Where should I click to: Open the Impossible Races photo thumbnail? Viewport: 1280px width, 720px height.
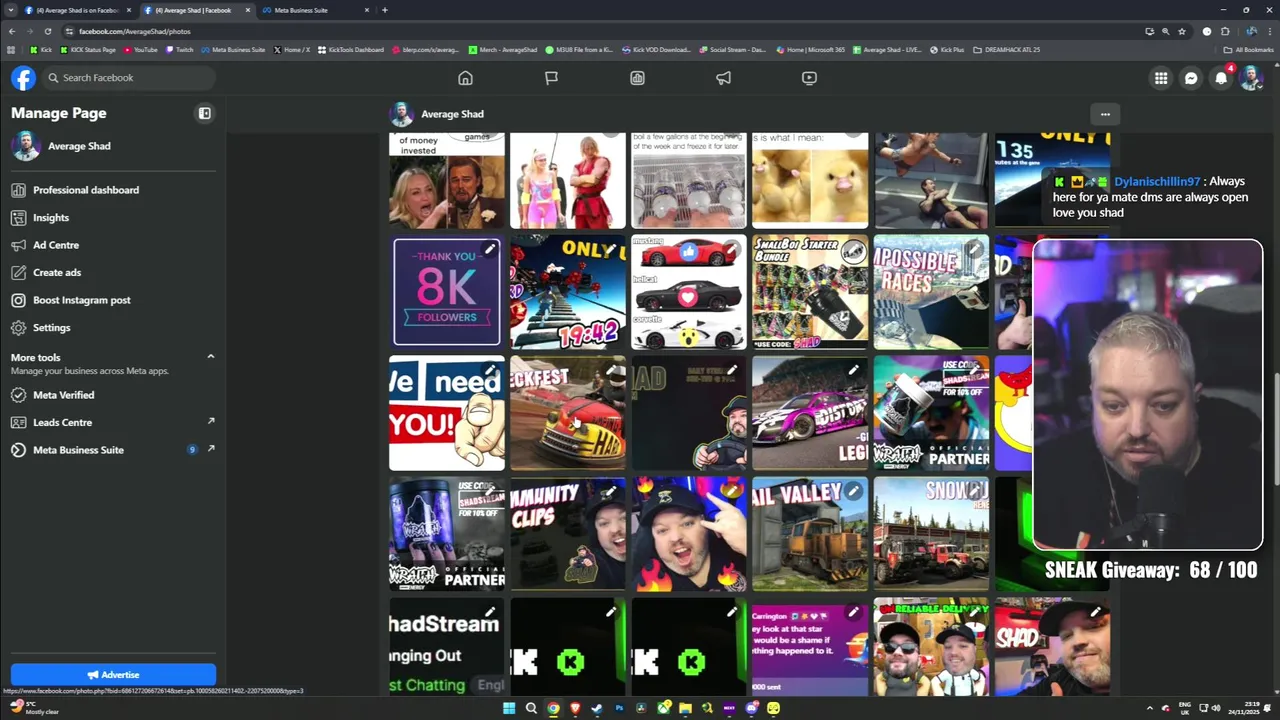931,292
